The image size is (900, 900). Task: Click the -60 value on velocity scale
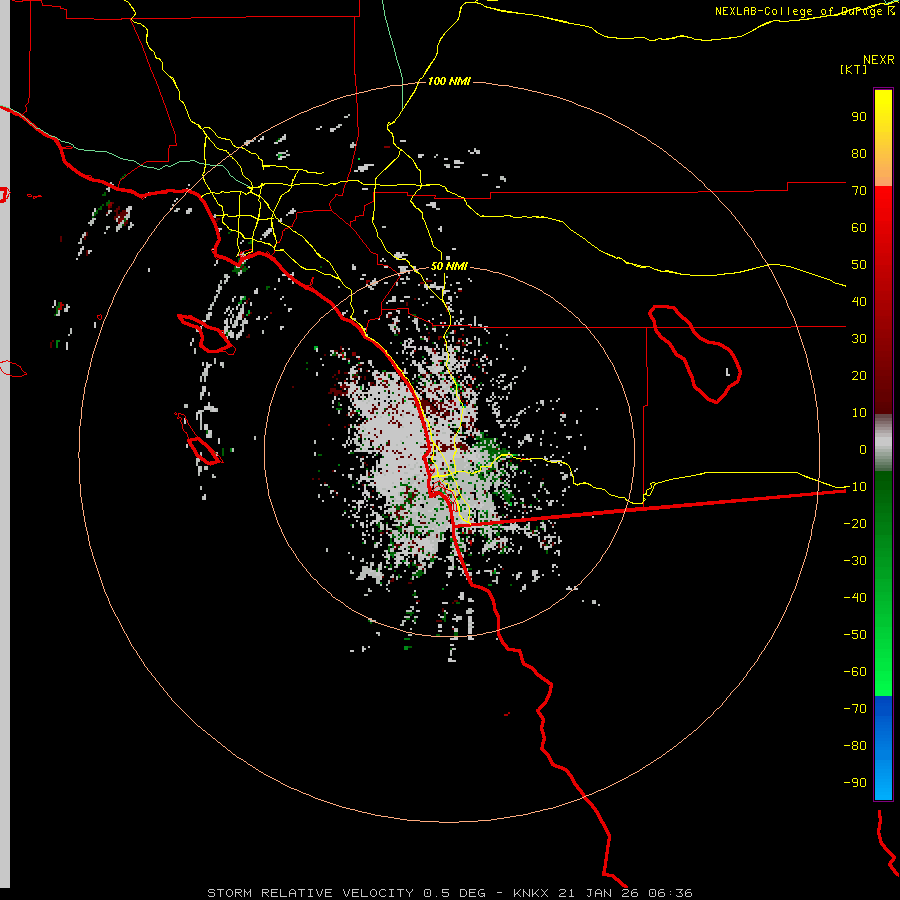pos(855,672)
